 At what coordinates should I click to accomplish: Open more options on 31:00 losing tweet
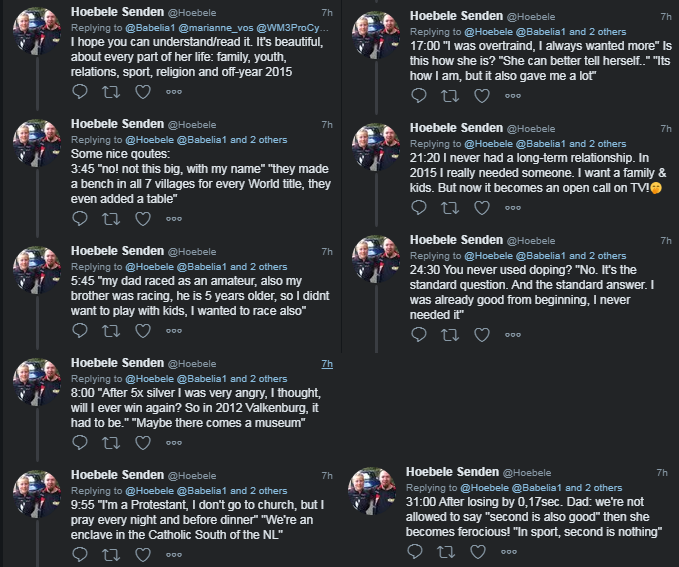[x=509, y=551]
